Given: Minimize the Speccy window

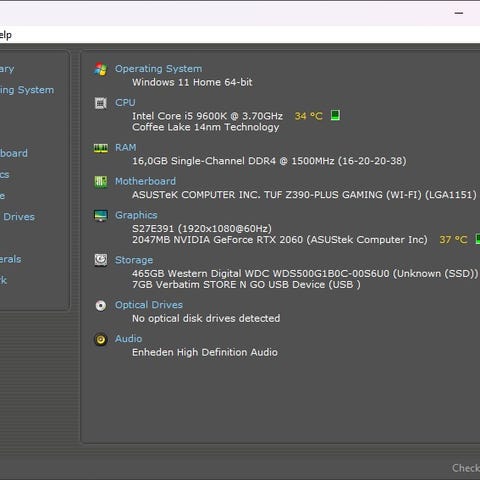Looking at the screenshot, I should [x=459, y=13].
